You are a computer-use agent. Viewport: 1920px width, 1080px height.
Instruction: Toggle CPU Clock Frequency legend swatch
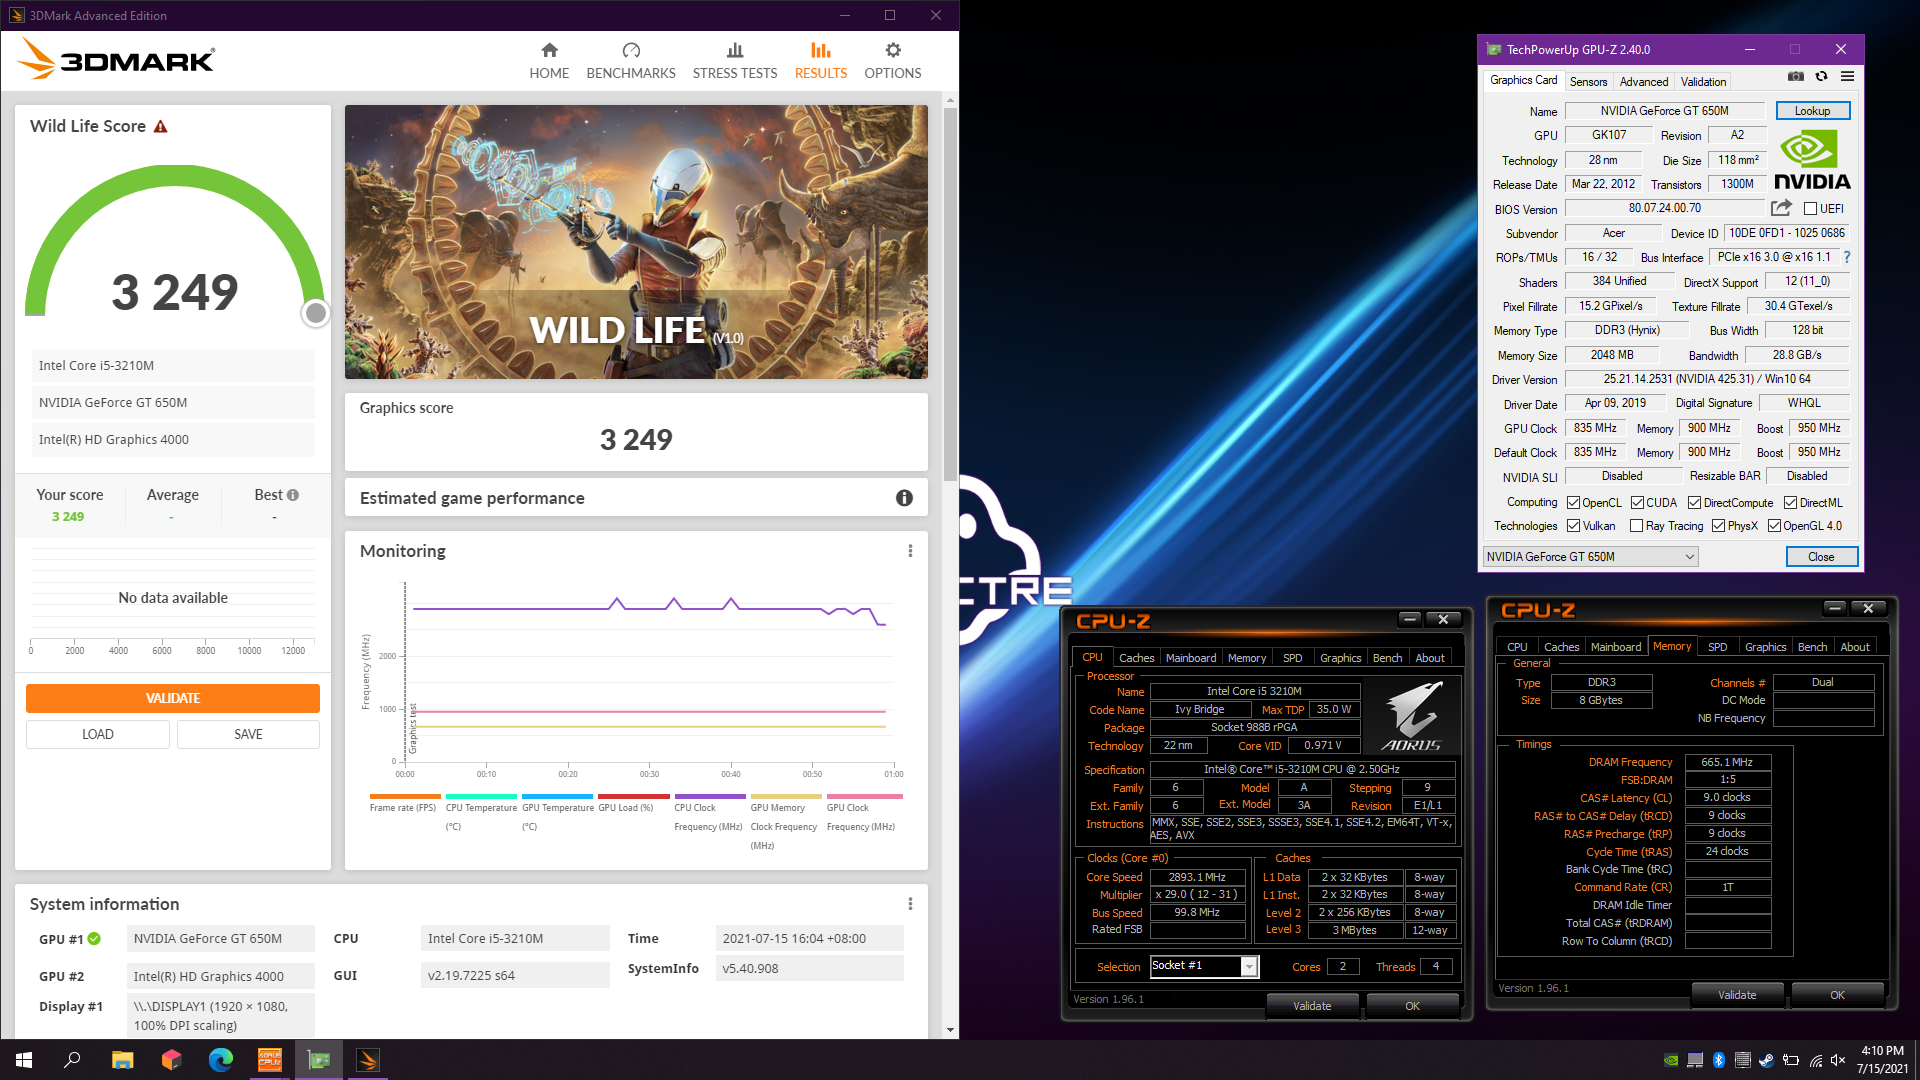click(x=710, y=797)
